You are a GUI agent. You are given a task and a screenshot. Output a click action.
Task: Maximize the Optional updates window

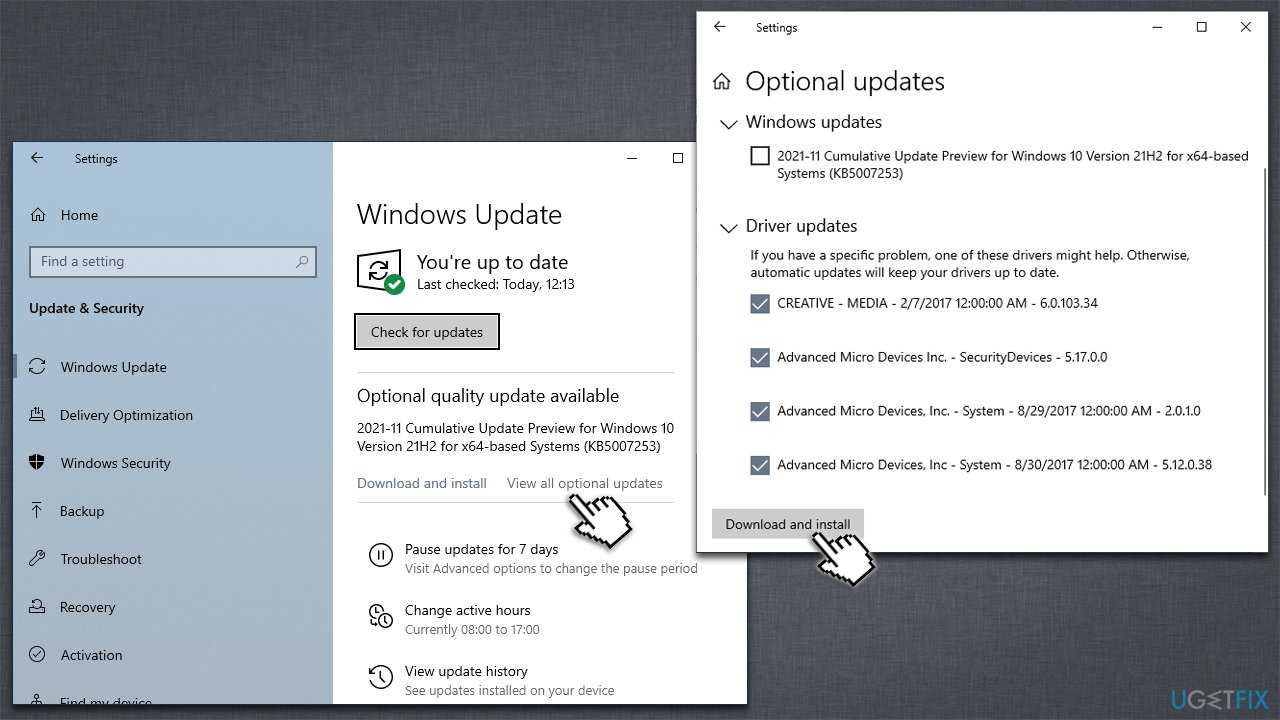point(1202,27)
